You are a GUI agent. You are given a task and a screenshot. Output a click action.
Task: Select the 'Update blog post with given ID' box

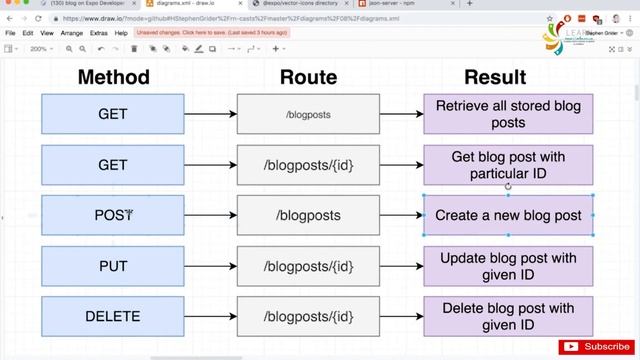click(x=508, y=266)
